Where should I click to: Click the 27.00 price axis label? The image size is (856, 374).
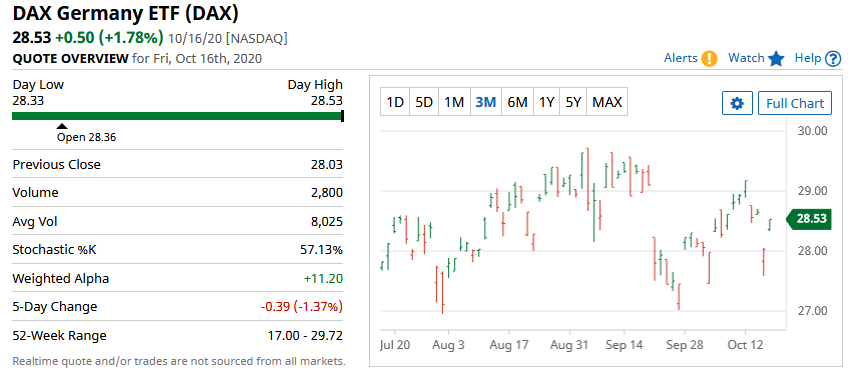pos(813,311)
